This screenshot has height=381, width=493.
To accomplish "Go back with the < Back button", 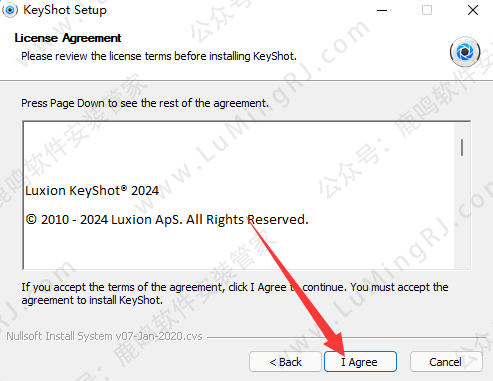I will (x=285, y=362).
